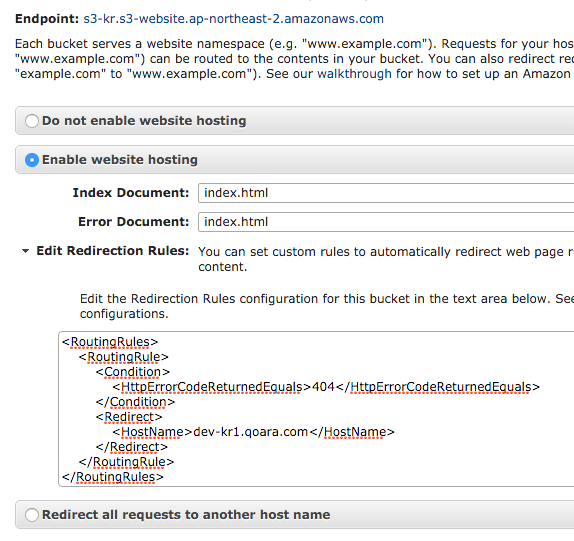Click the 'Edit Redirection Rules:' label
This screenshot has width=574, height=541.
113,251
